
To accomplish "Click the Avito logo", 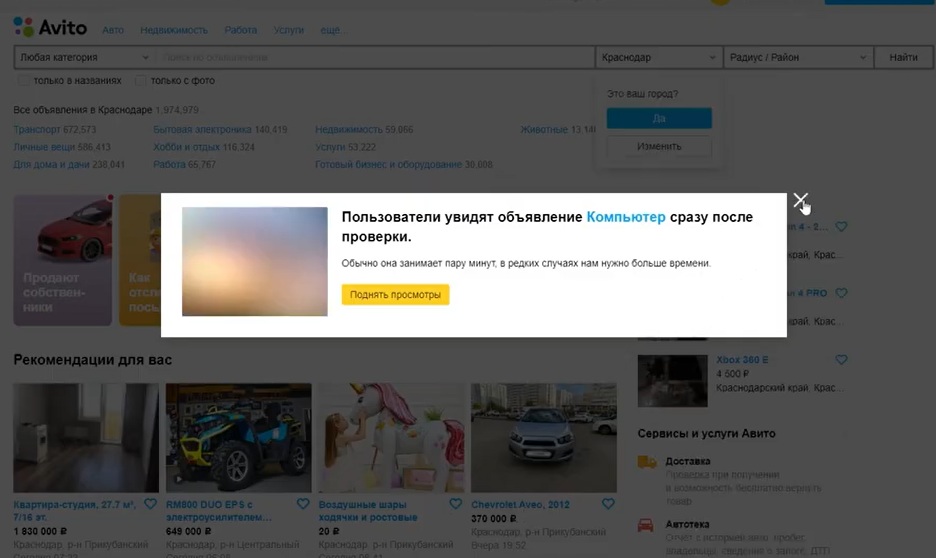I will tap(50, 27).
